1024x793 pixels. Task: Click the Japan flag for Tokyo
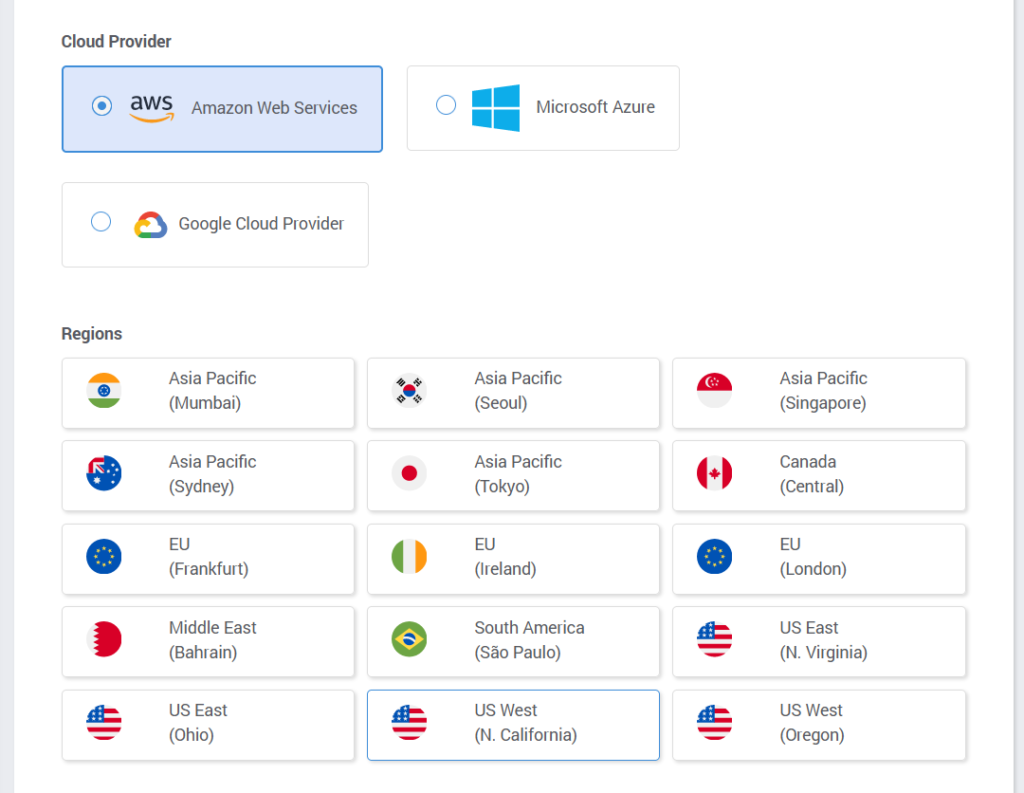click(x=409, y=473)
